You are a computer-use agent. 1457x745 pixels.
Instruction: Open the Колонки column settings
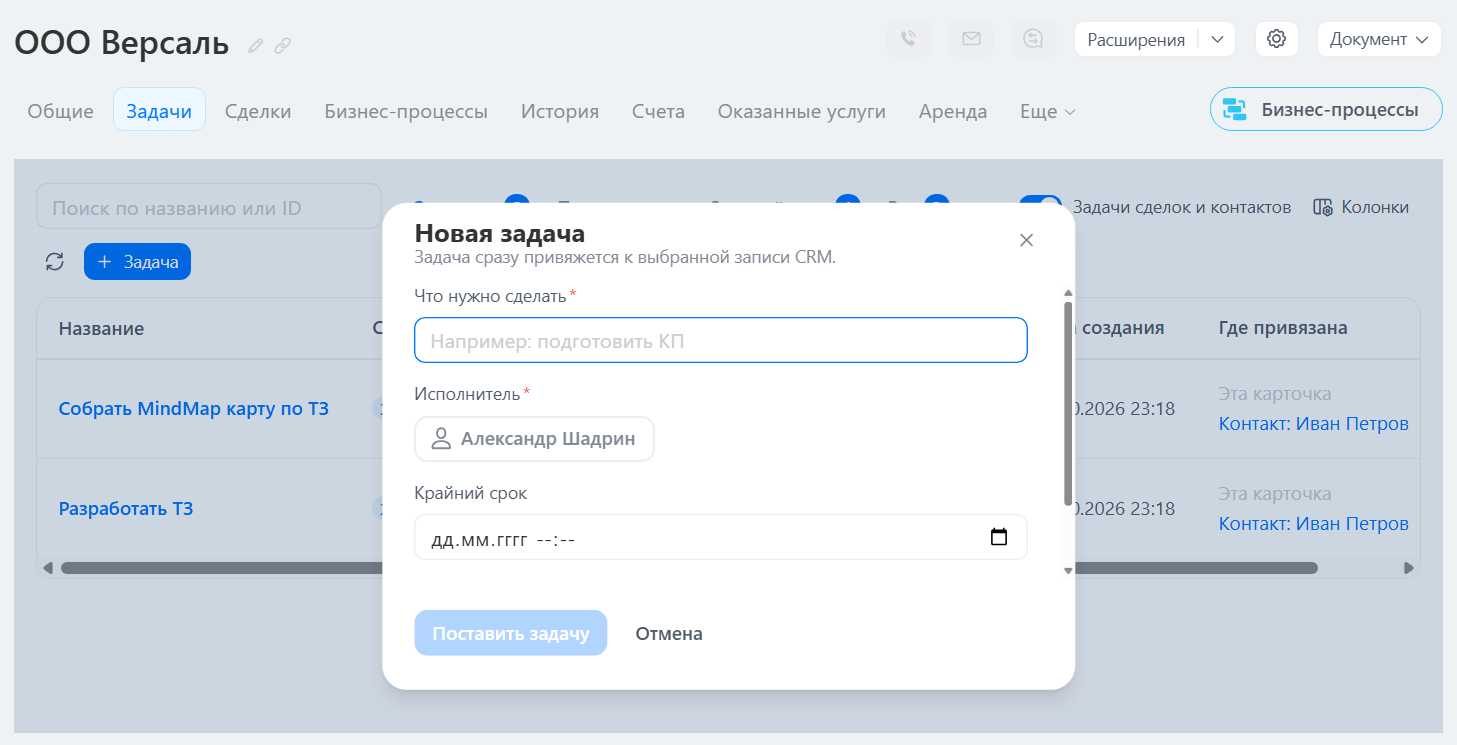(x=1361, y=207)
